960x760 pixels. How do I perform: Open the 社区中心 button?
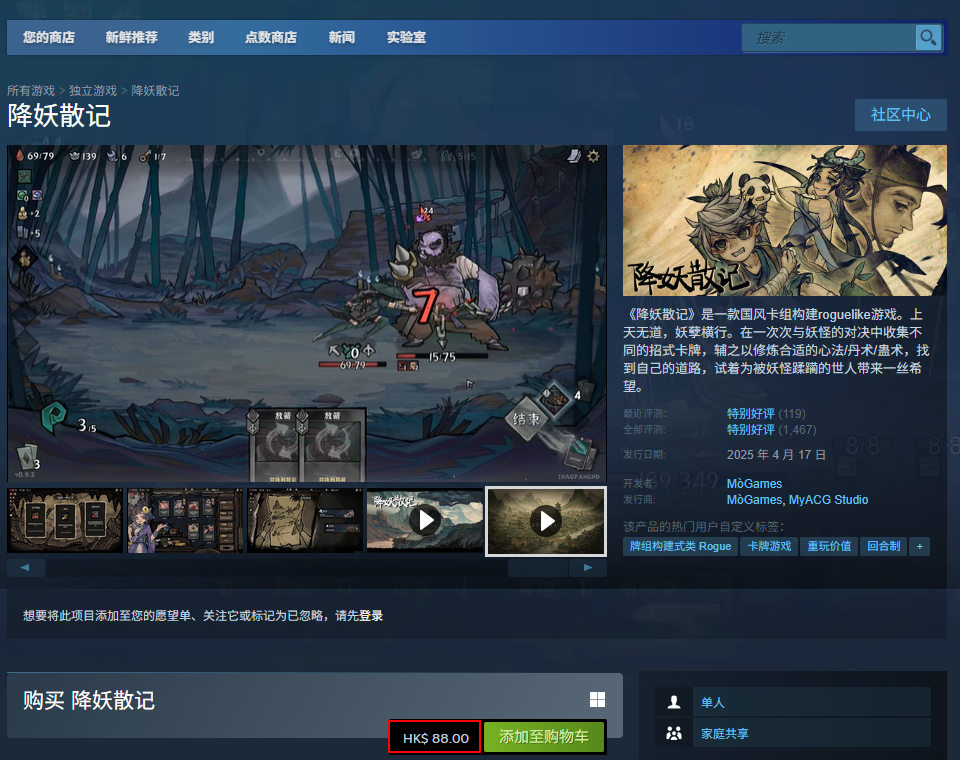click(x=900, y=114)
